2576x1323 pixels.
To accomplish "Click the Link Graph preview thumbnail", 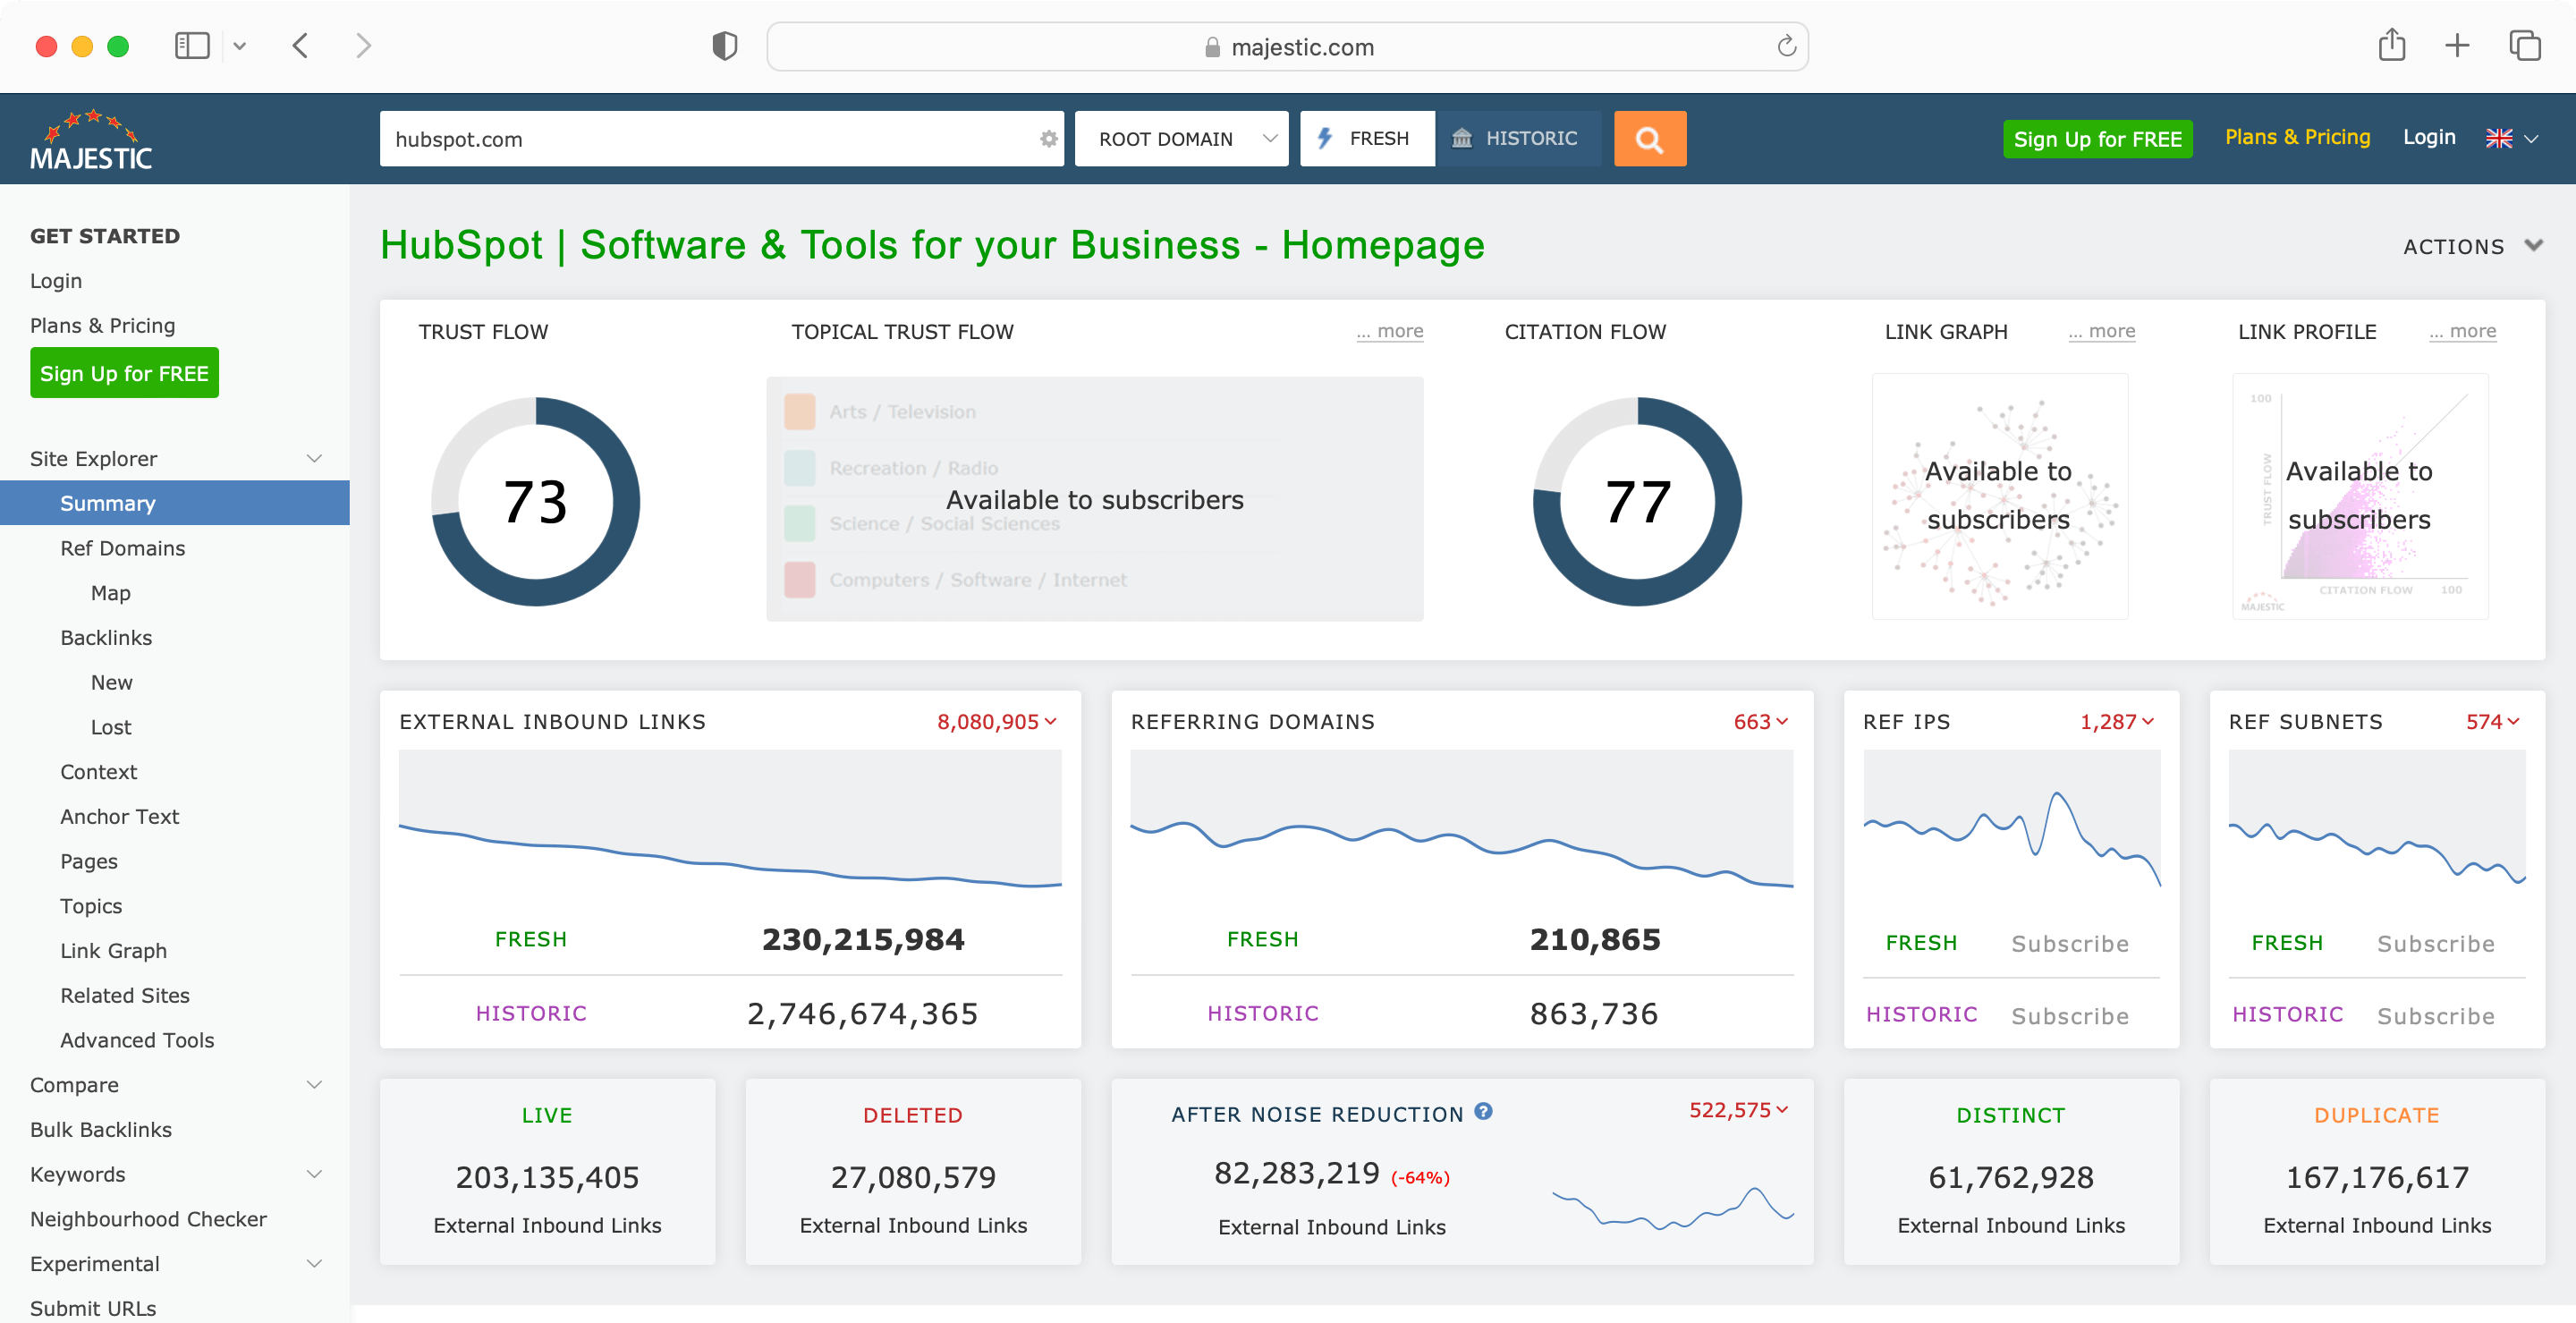I will point(1999,496).
